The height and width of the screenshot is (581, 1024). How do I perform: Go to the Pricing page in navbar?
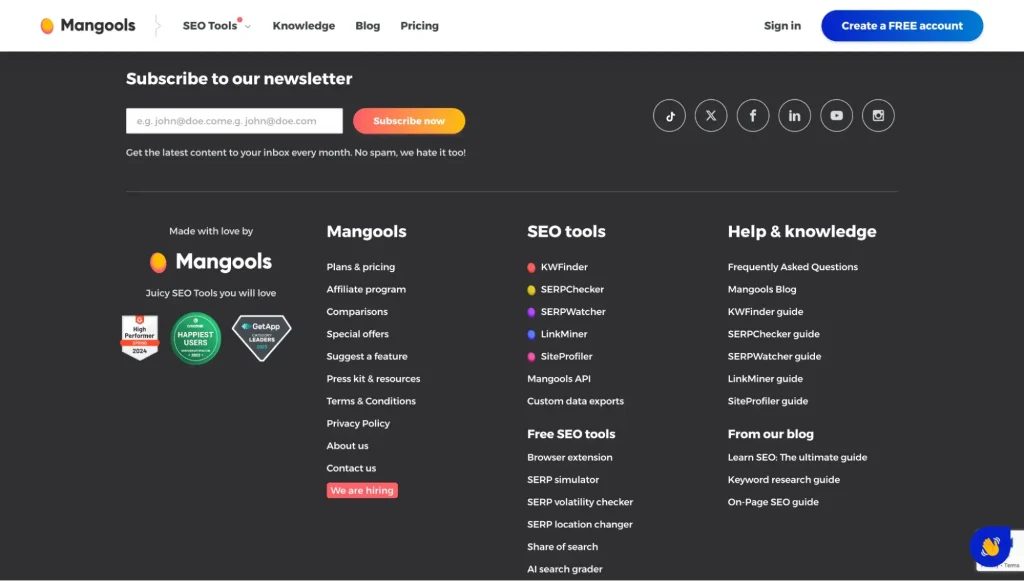pos(419,26)
